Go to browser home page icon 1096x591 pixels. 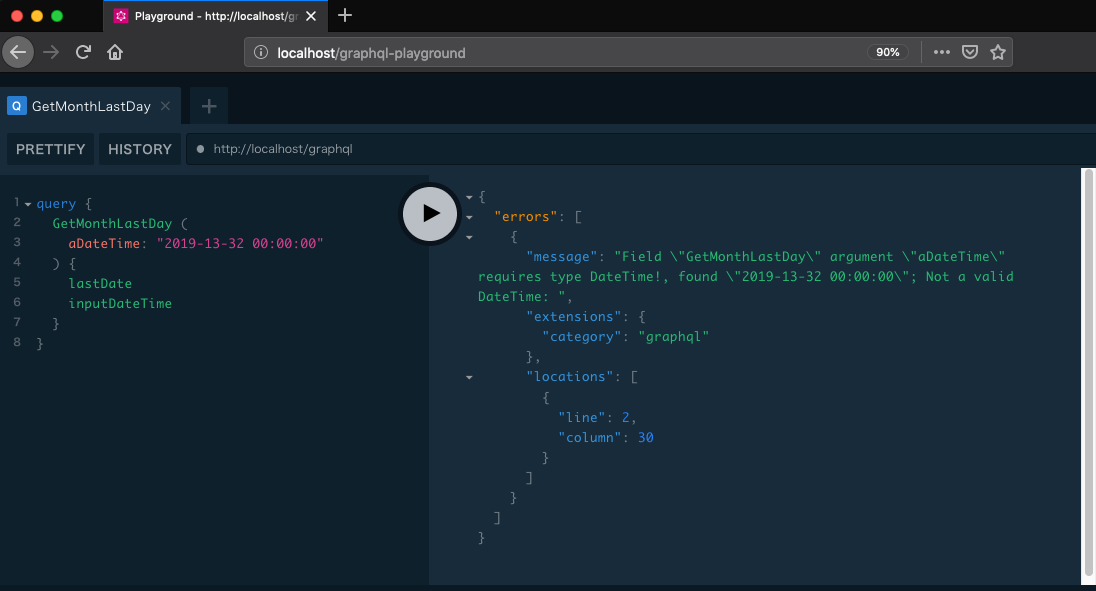[115, 52]
